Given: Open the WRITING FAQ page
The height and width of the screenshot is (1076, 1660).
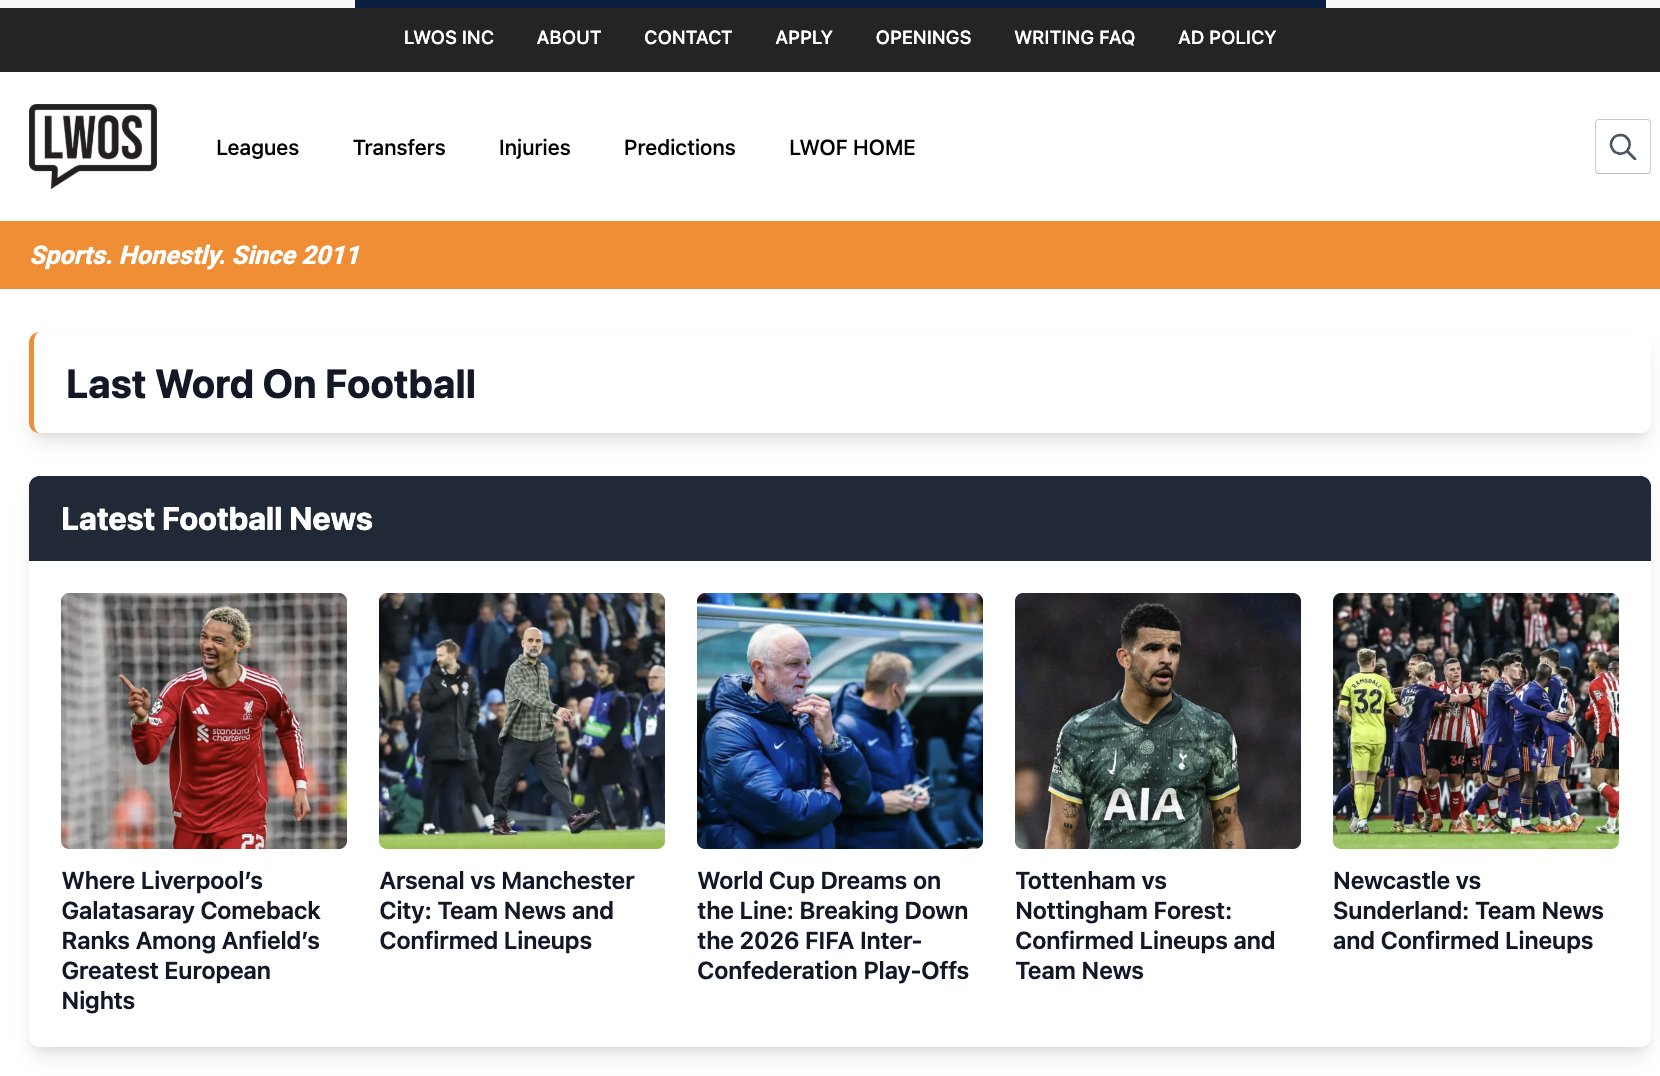Looking at the screenshot, I should (1075, 38).
